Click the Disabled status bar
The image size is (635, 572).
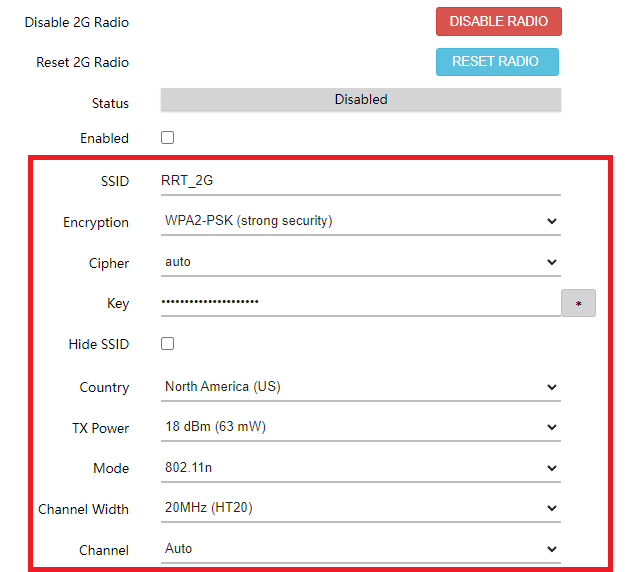pos(360,100)
